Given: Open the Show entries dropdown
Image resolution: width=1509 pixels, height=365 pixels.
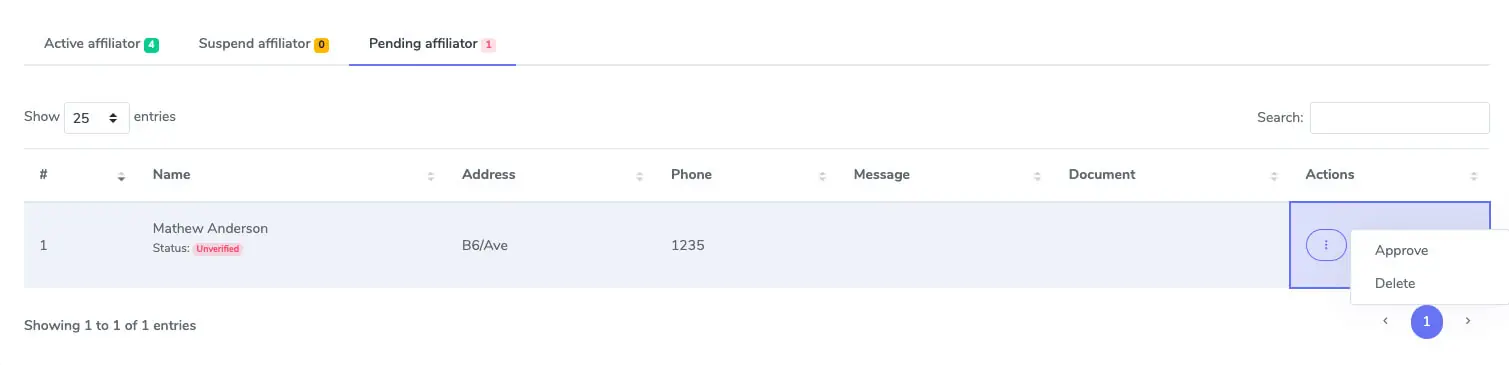Looking at the screenshot, I should tap(97, 118).
